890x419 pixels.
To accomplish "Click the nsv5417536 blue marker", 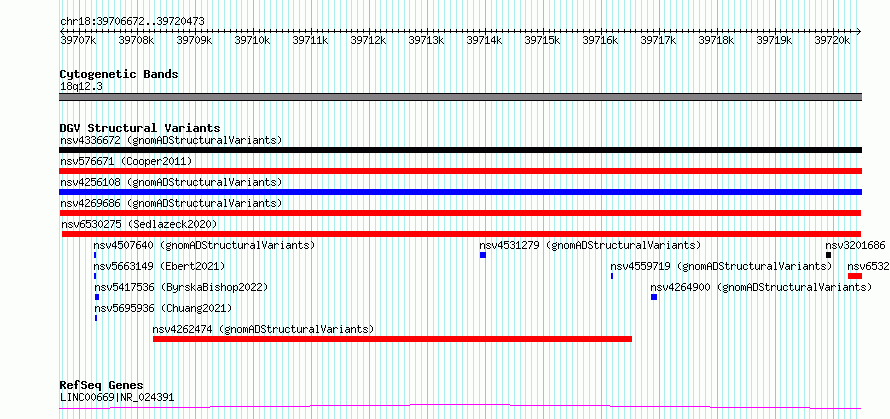I will (x=97, y=297).
